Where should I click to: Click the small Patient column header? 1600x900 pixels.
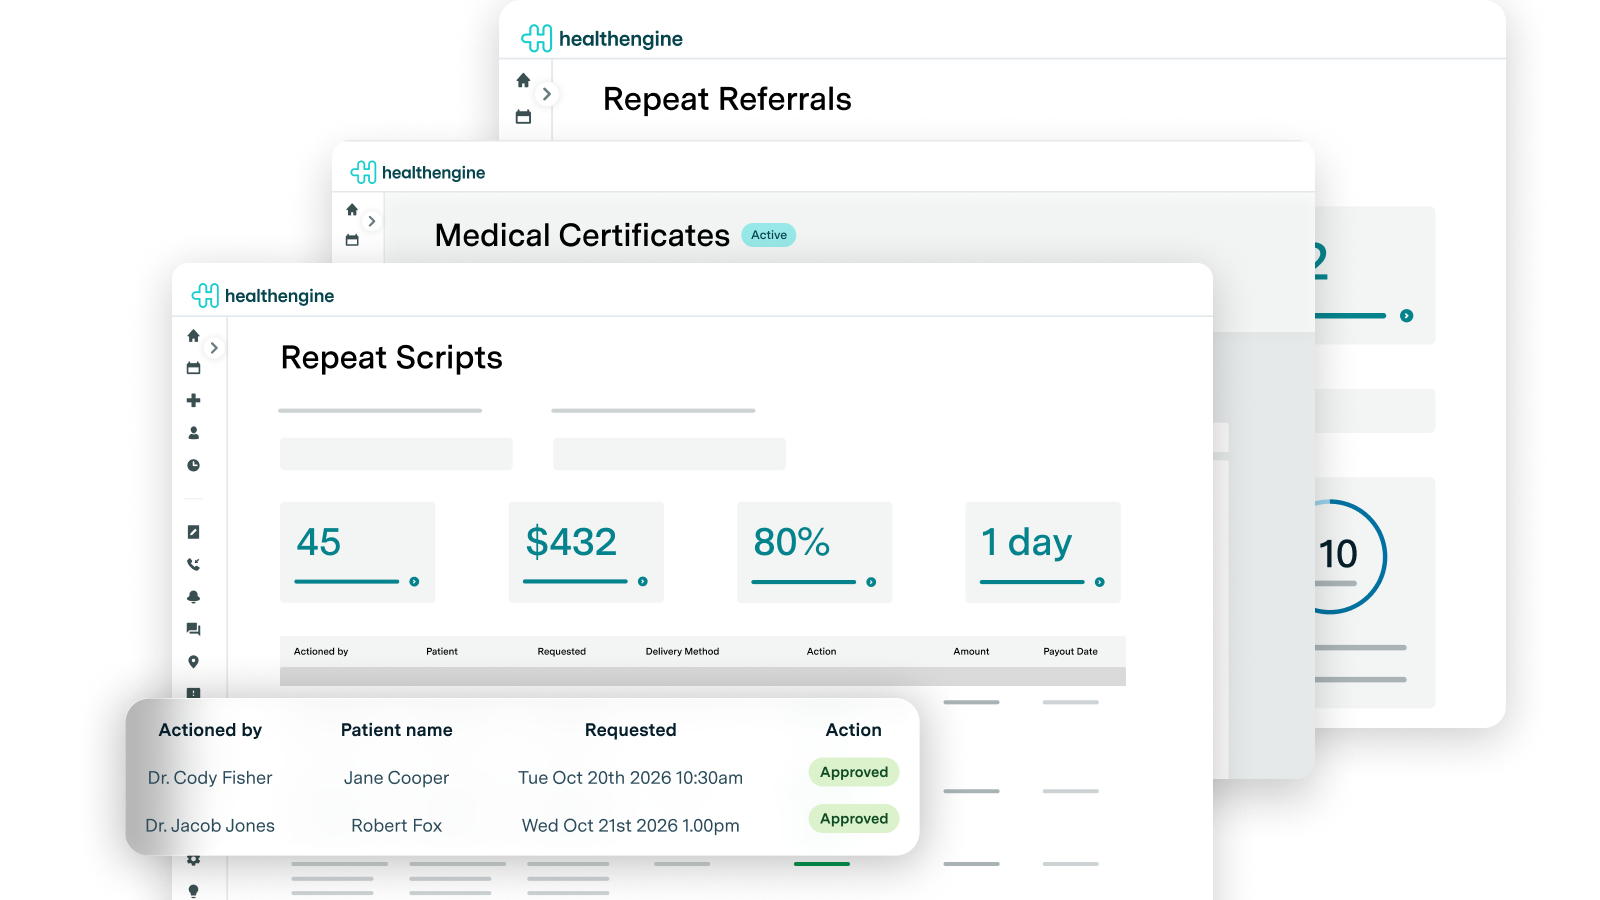click(x=442, y=651)
